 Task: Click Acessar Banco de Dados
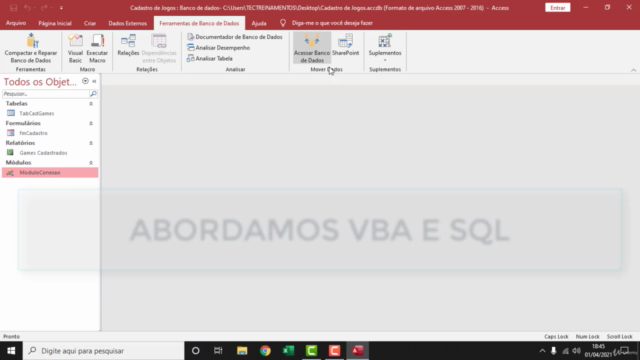point(312,48)
